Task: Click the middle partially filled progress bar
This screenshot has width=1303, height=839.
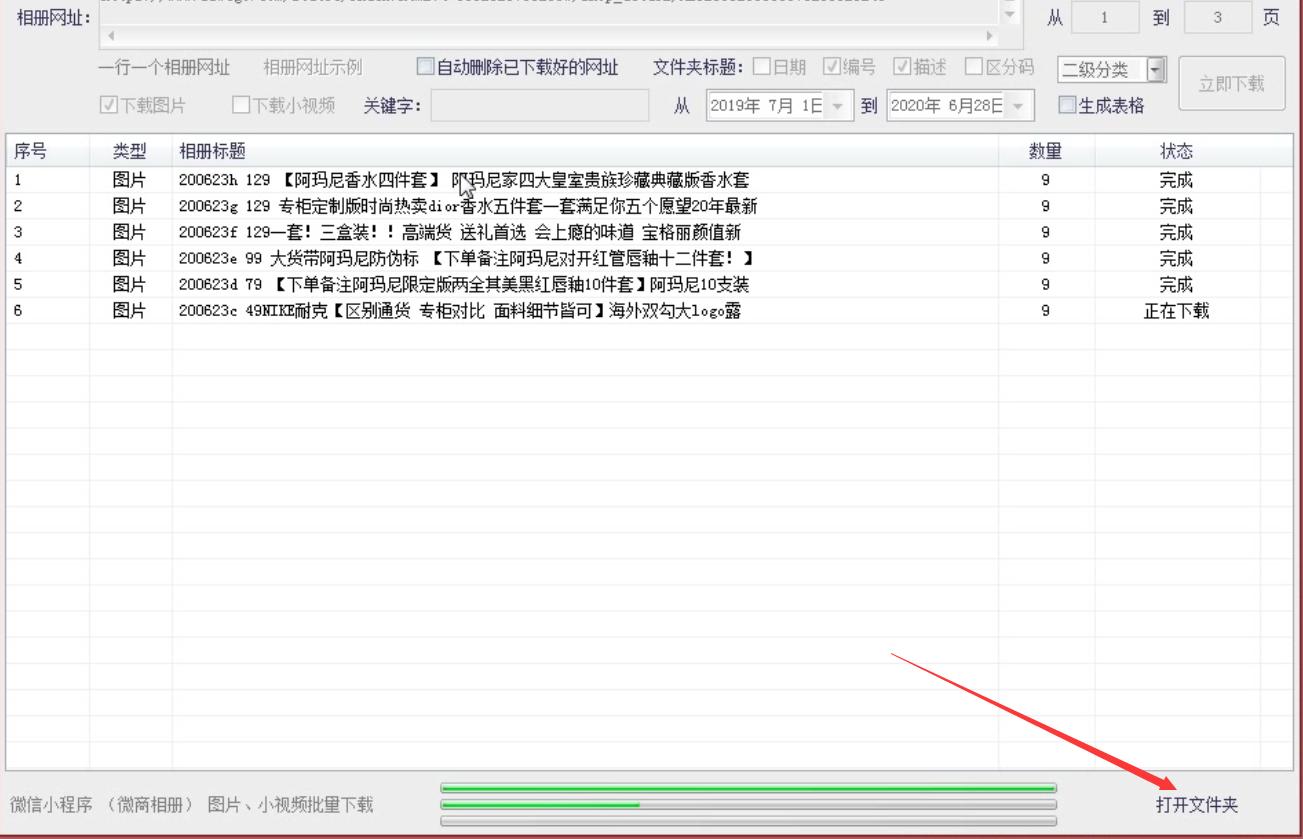Action: 748,805
